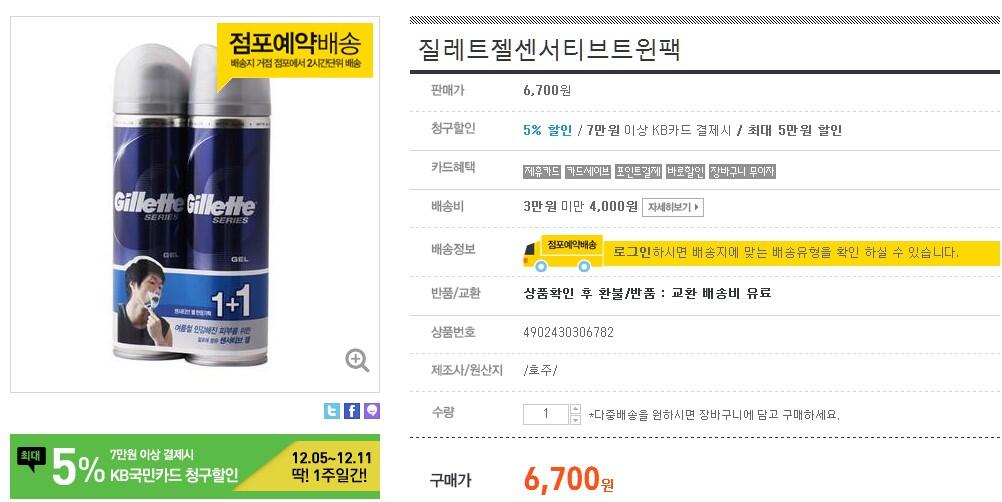Click the yellow delivery truck icon
1002x502 pixels.
click(563, 253)
